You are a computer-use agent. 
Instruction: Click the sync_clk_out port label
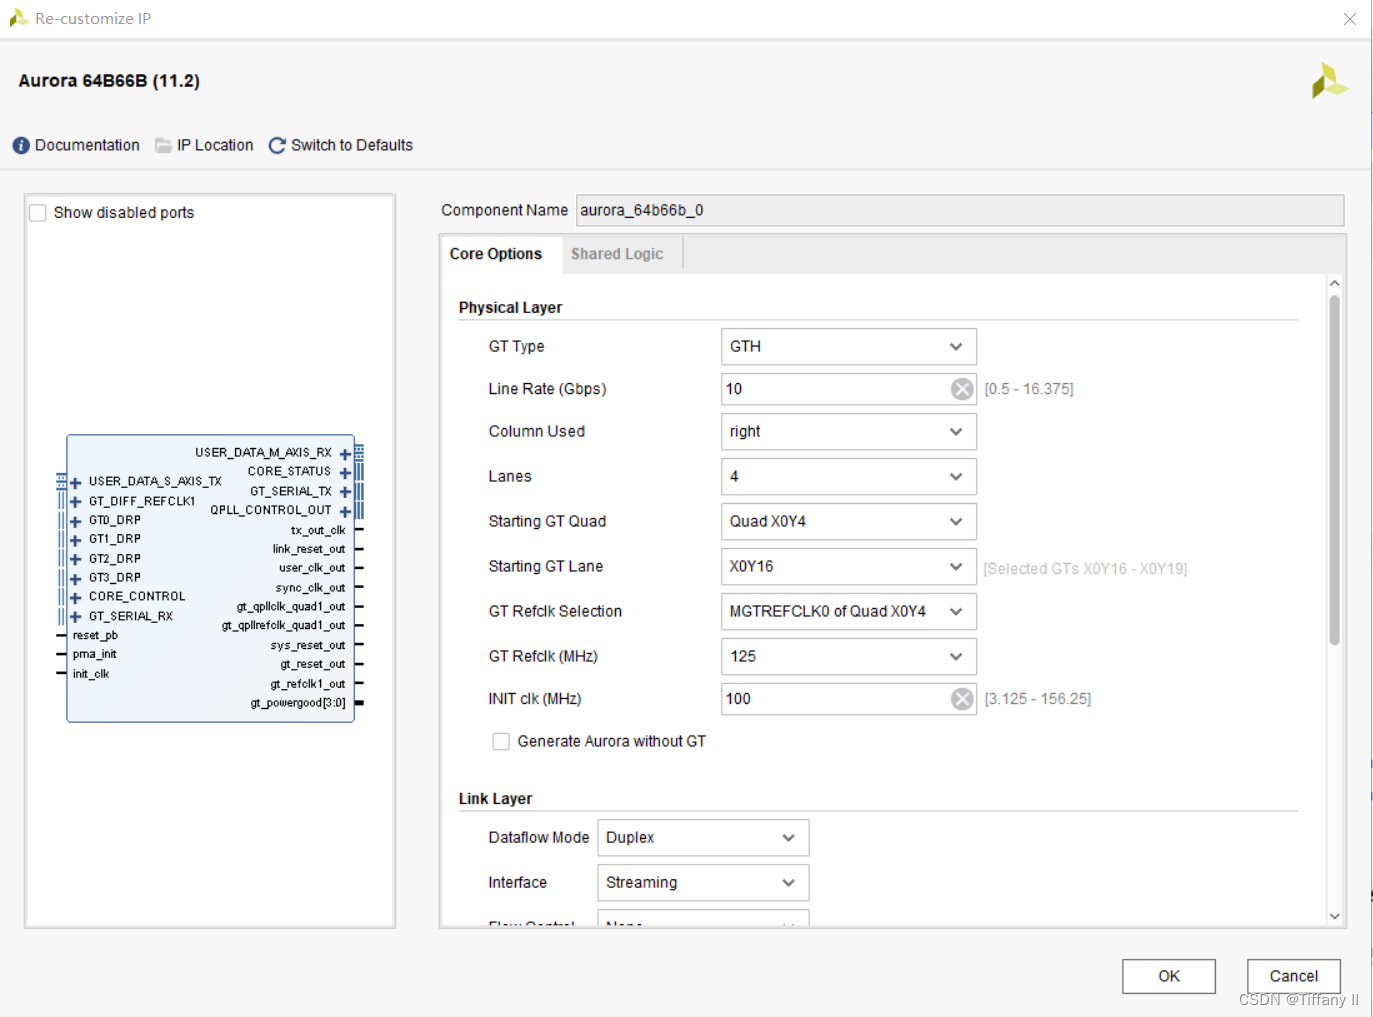pyautogui.click(x=310, y=588)
